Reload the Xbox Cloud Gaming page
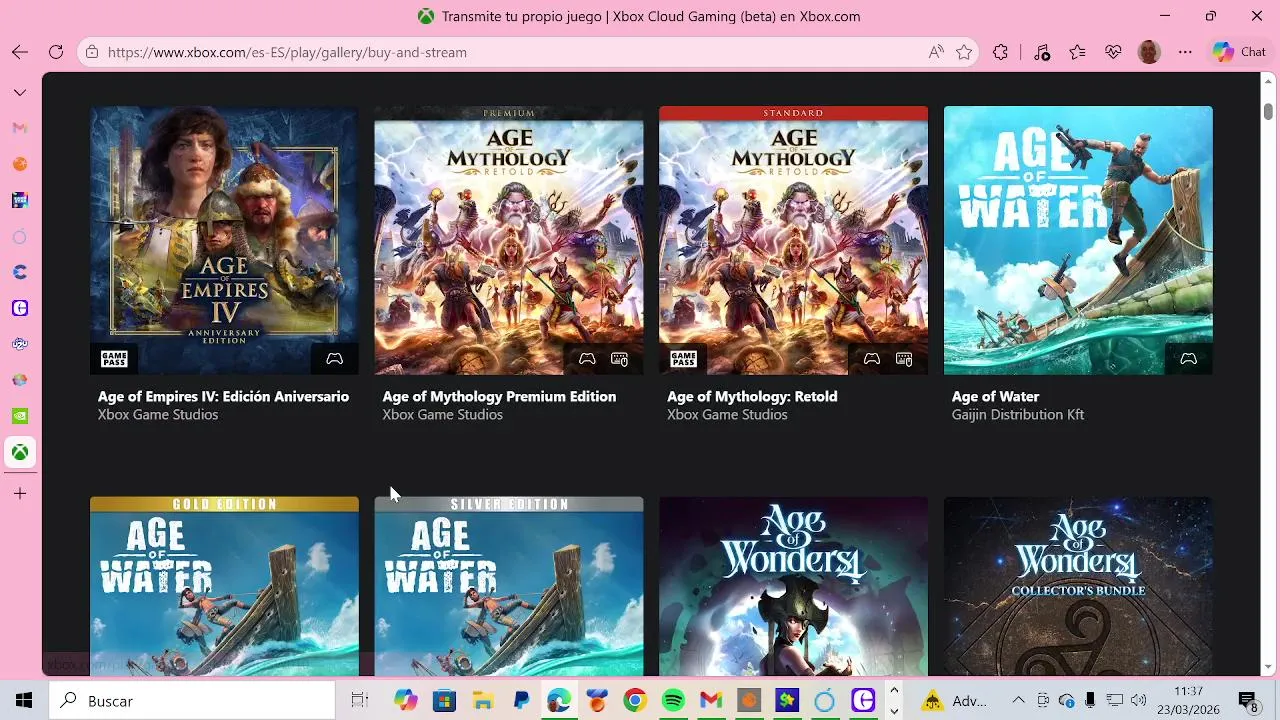This screenshot has height=720, width=1280. click(x=56, y=52)
